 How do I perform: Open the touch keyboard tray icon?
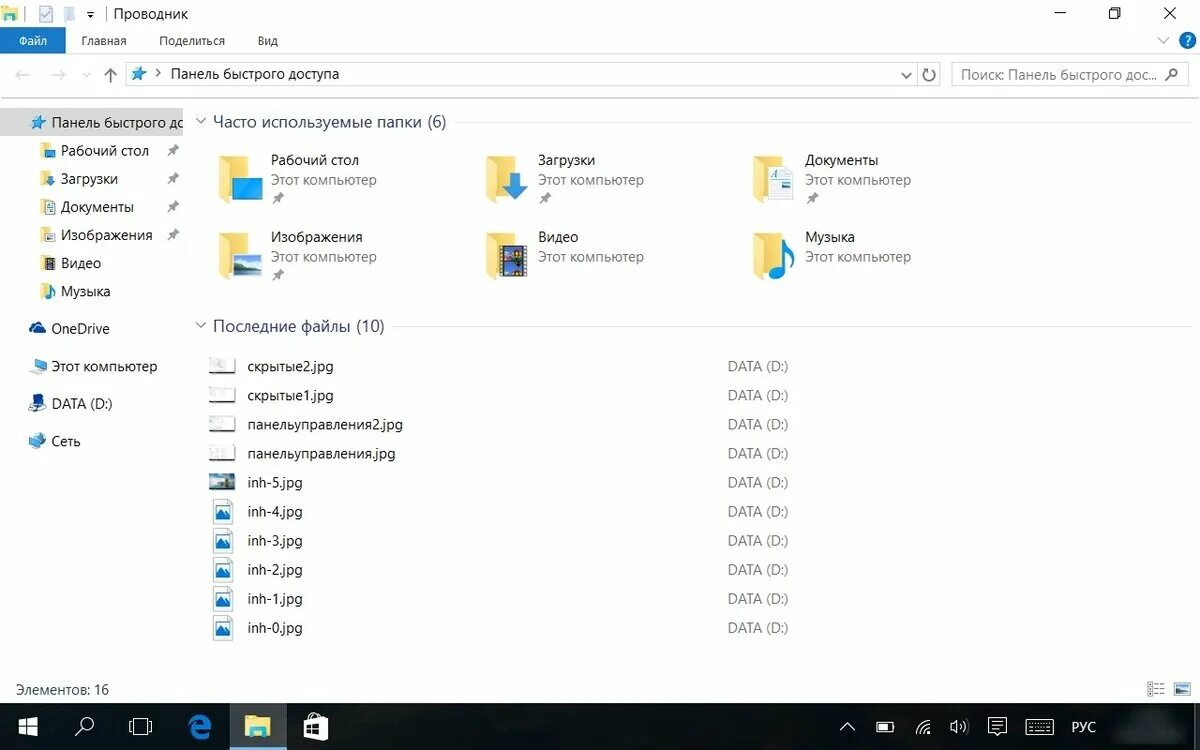(1039, 727)
